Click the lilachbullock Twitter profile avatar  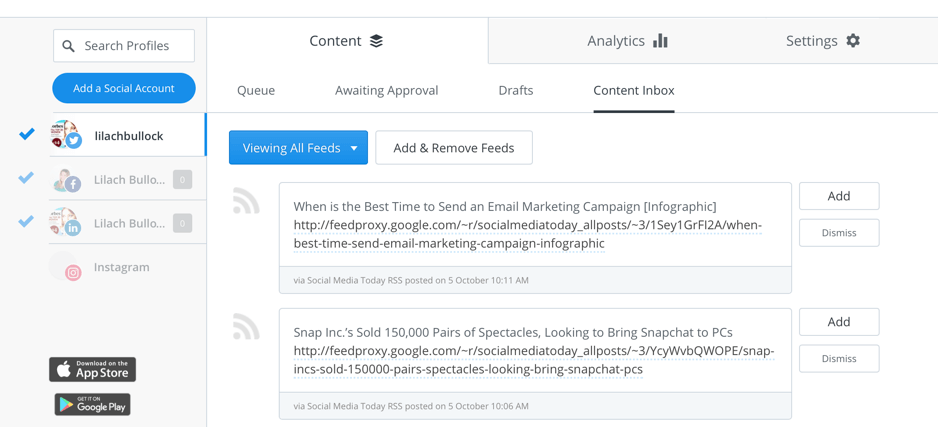point(66,135)
